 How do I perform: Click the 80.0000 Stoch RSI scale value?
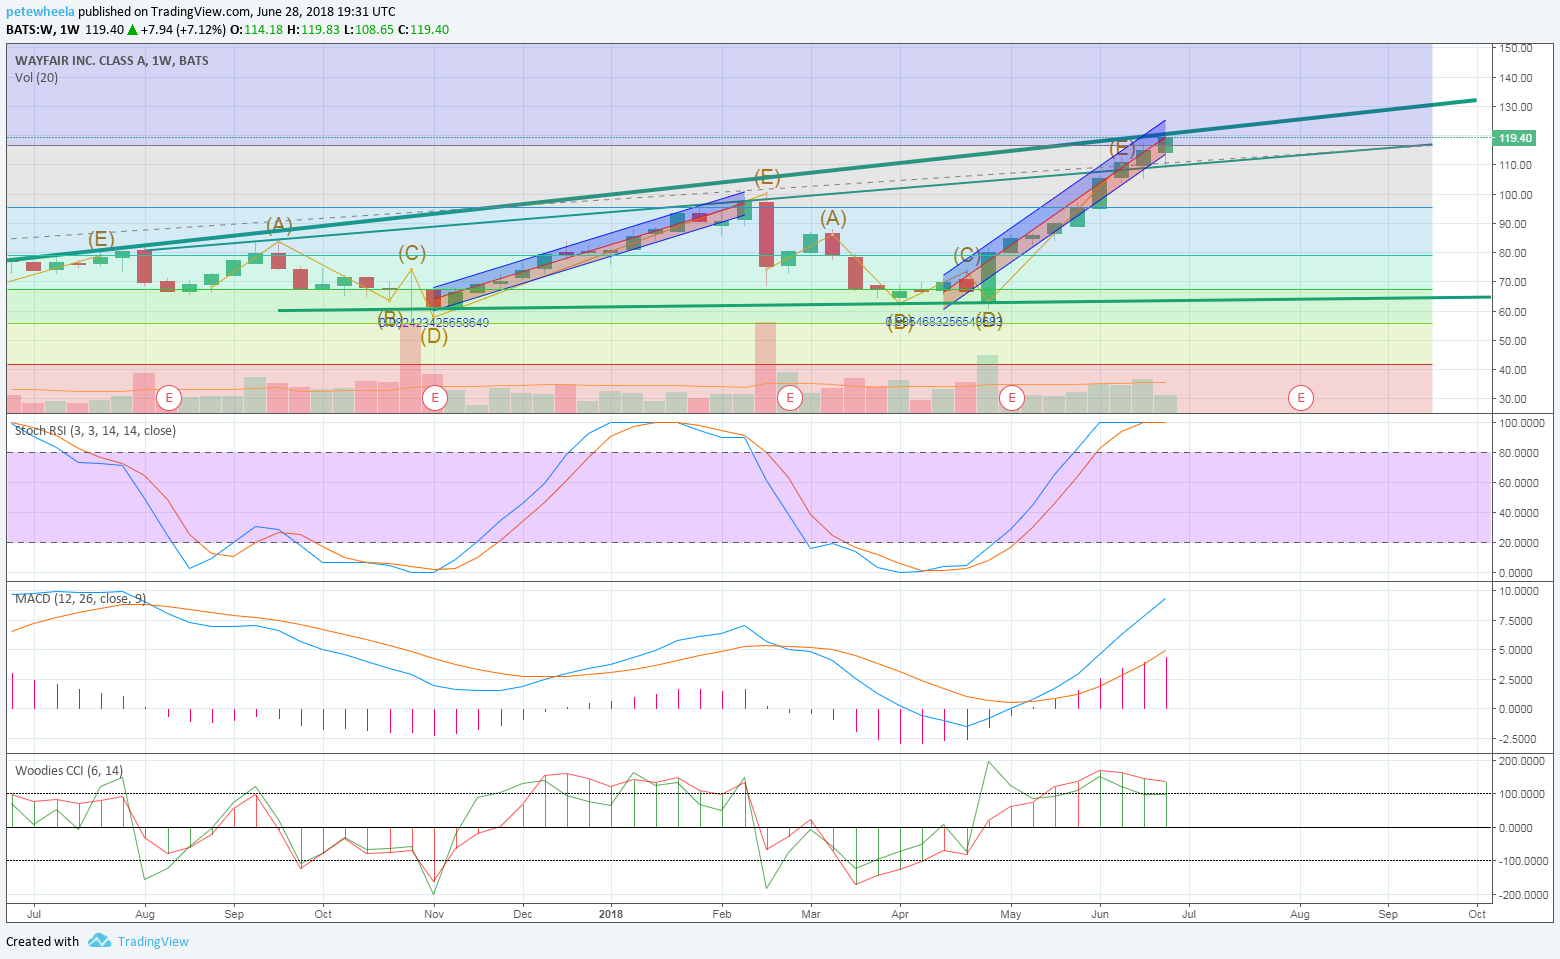[1518, 453]
